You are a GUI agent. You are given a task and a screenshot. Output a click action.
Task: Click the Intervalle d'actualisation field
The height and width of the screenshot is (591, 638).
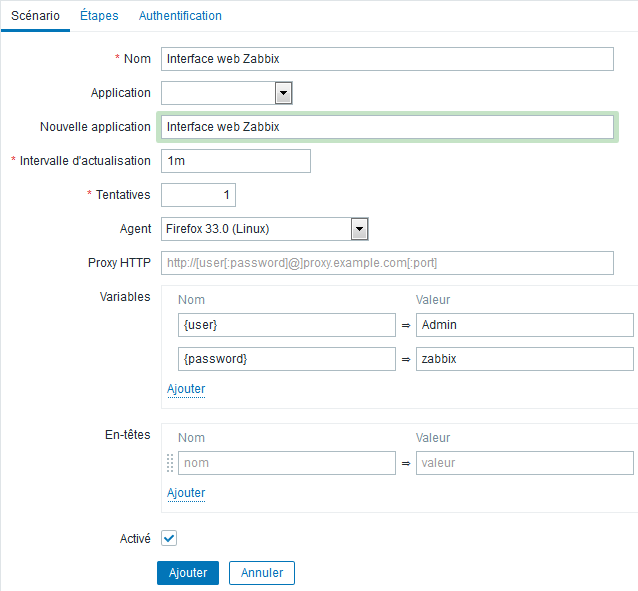click(236, 161)
